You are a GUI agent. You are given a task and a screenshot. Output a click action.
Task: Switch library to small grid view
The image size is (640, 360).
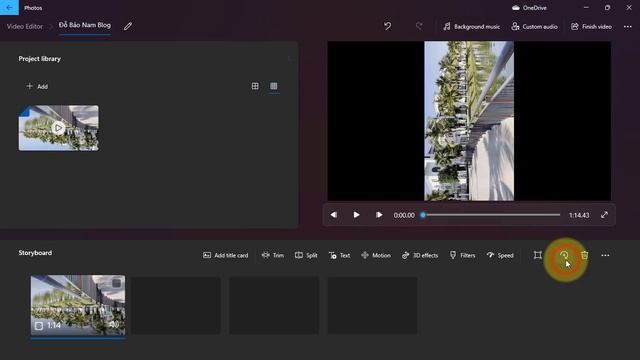[x=274, y=86]
